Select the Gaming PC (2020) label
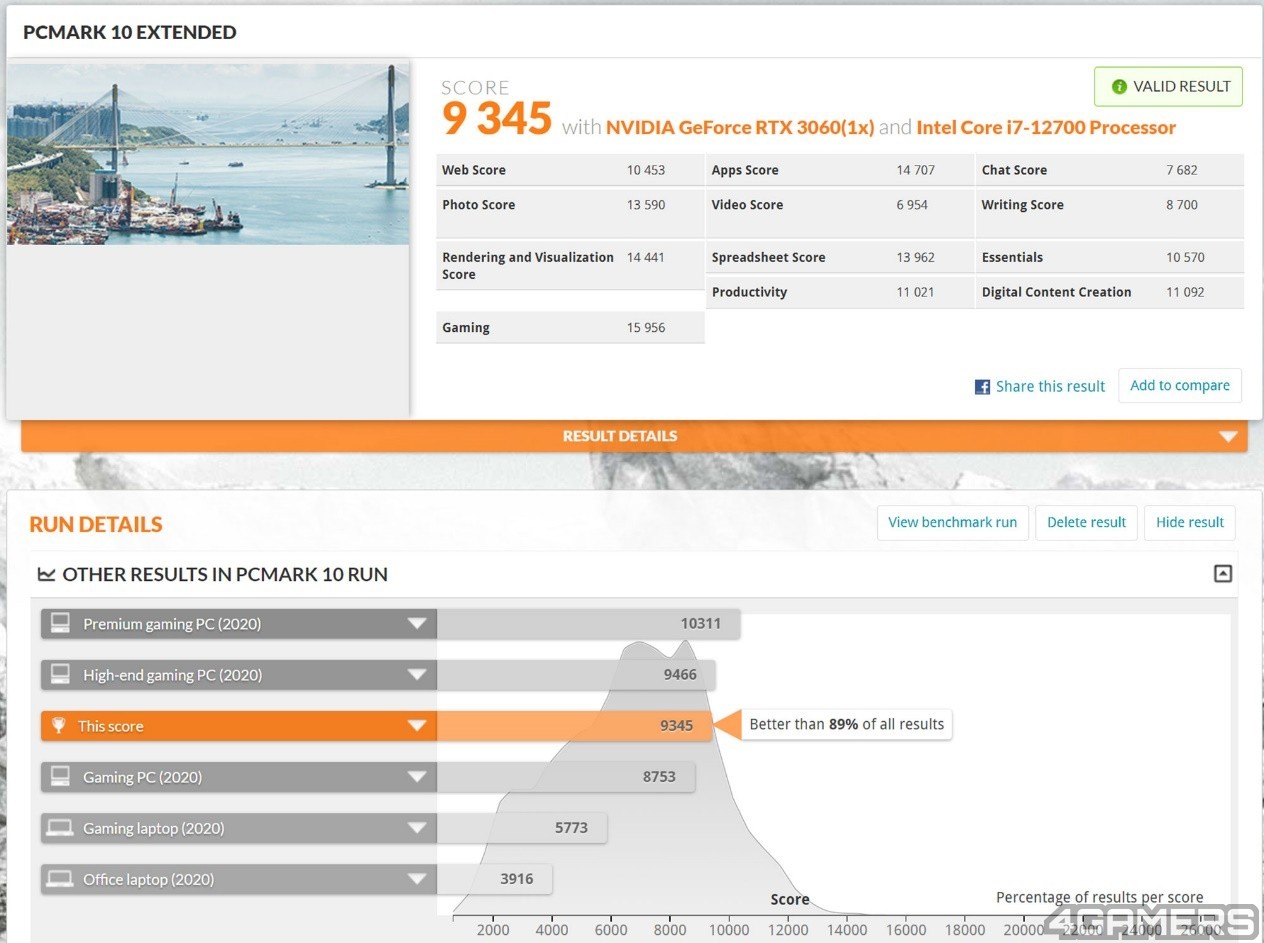 142,777
